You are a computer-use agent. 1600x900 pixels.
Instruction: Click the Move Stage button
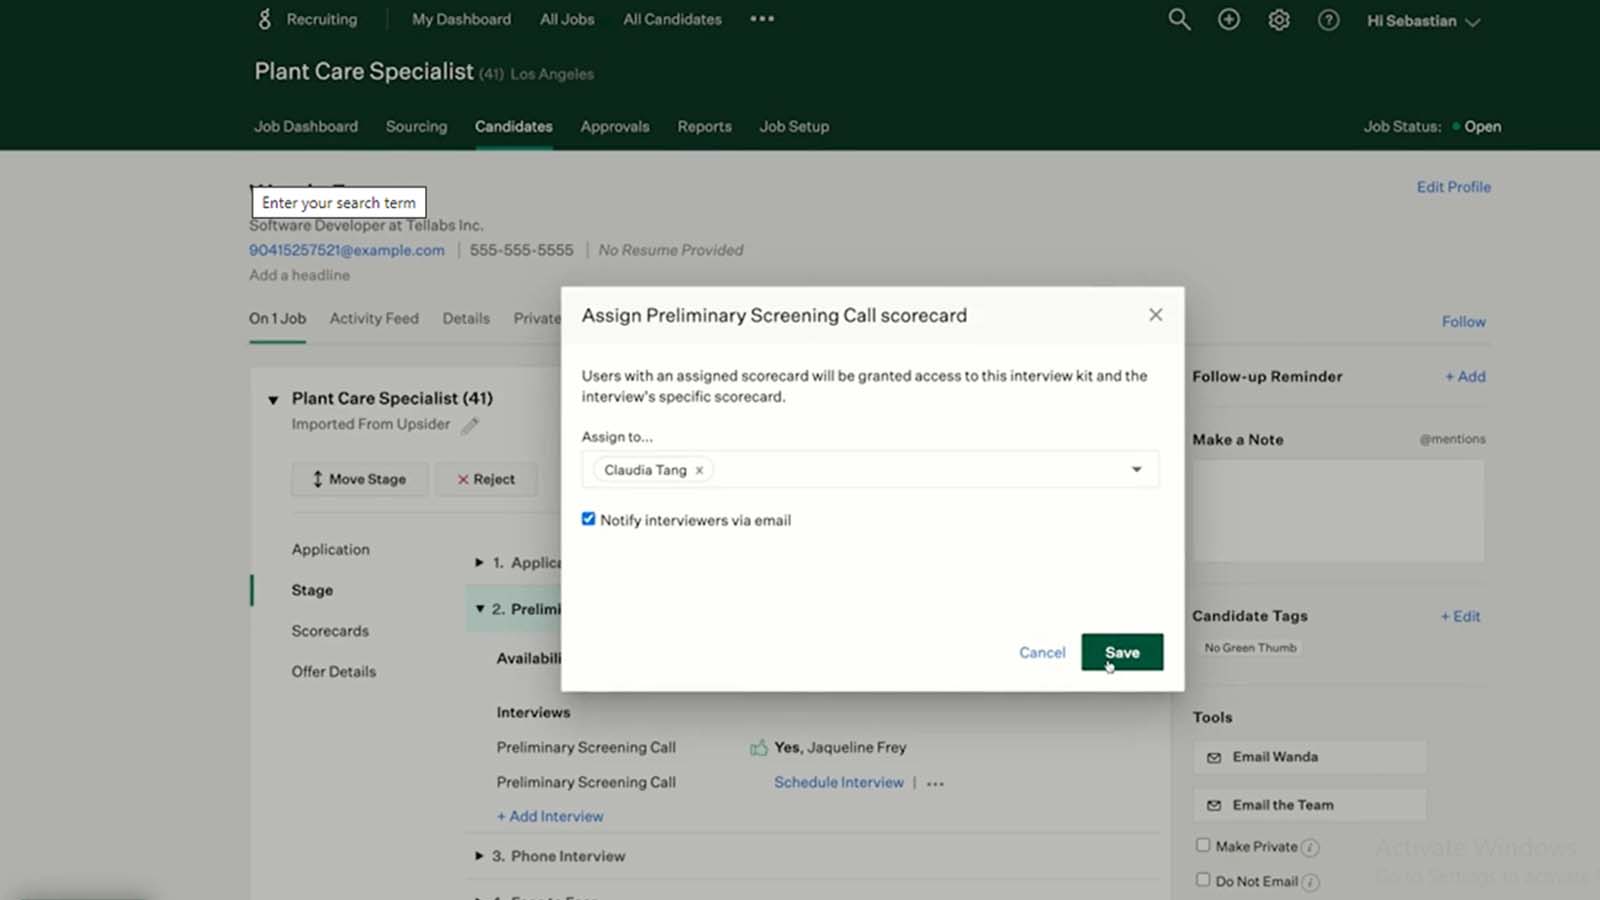point(360,479)
